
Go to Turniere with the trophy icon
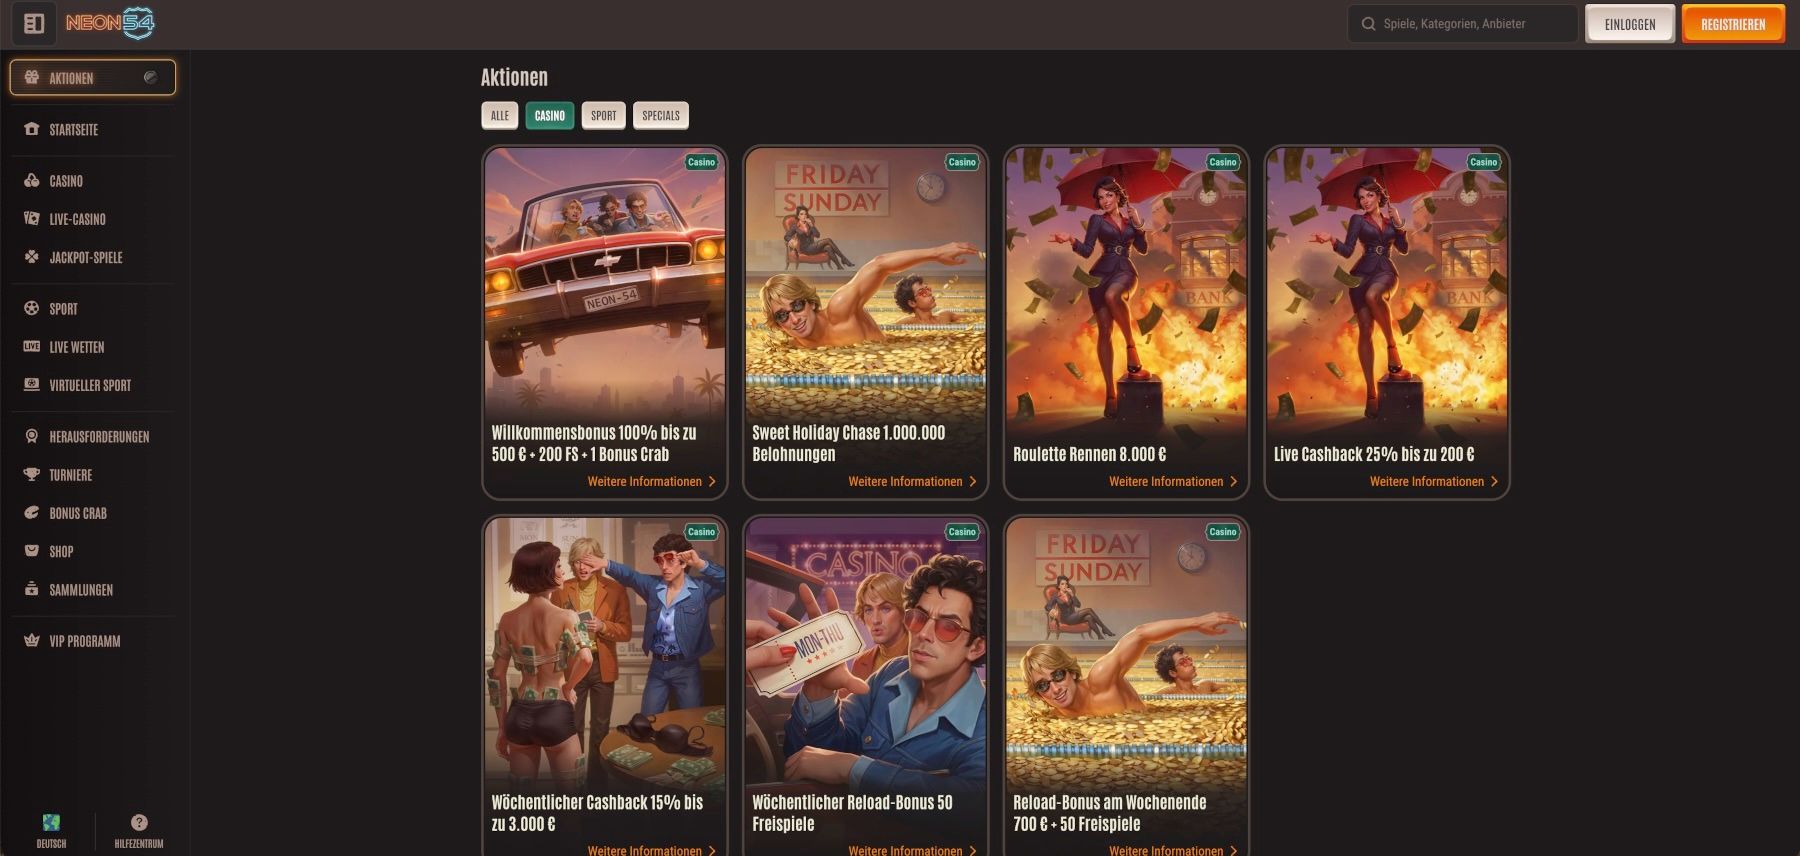70,475
